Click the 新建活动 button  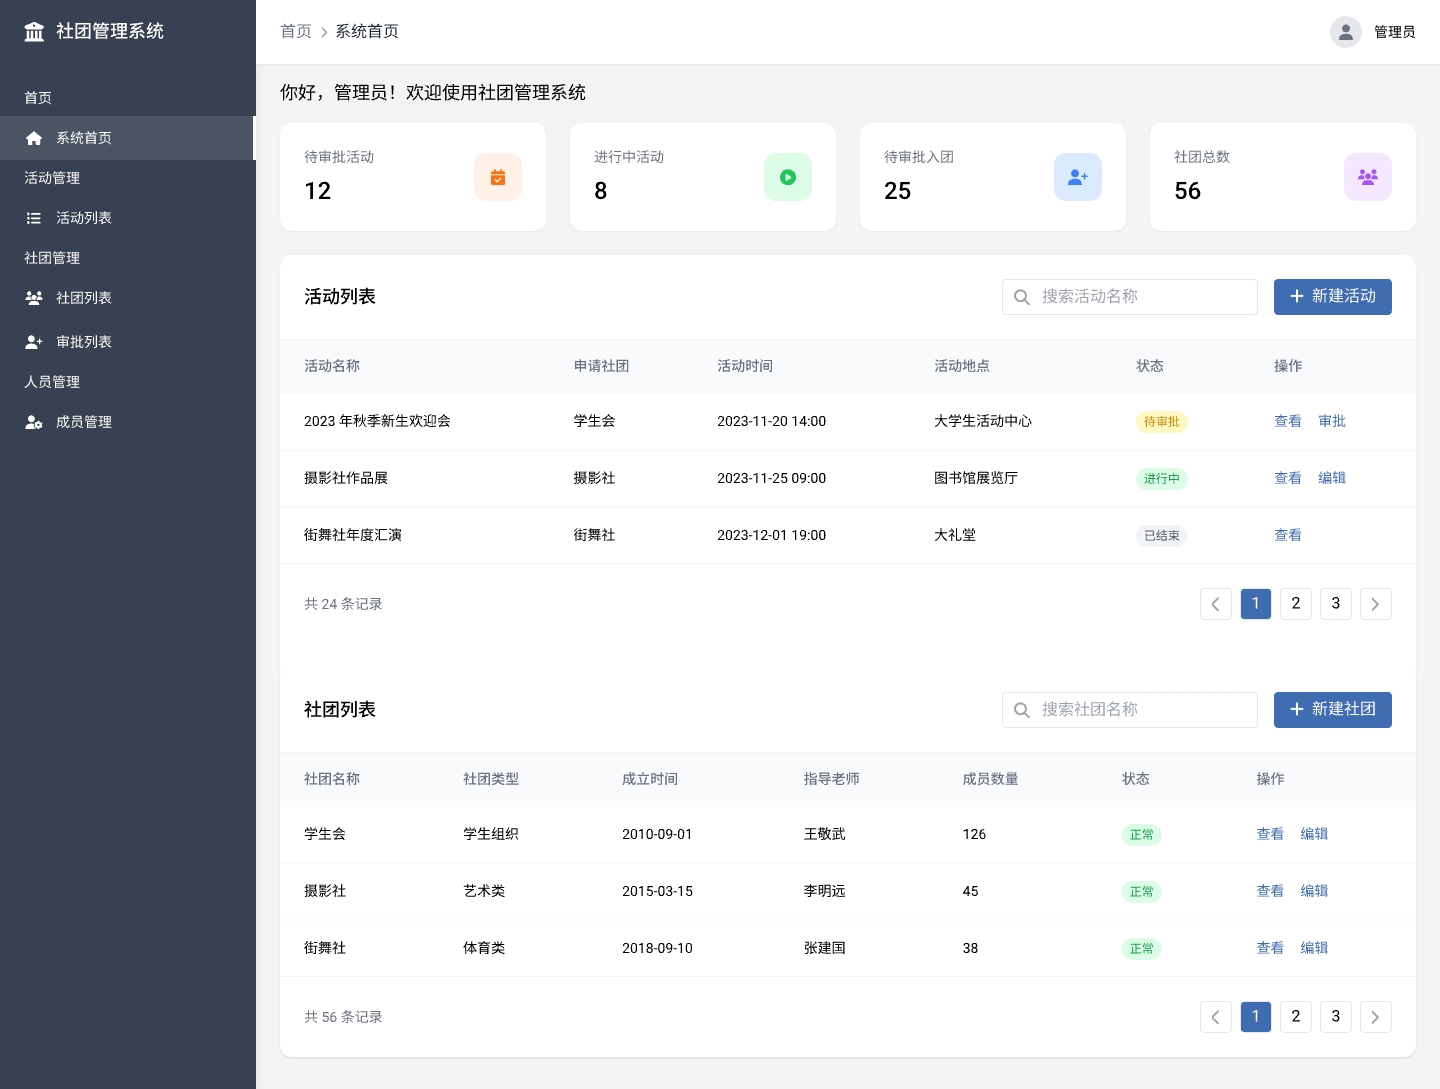coord(1332,297)
